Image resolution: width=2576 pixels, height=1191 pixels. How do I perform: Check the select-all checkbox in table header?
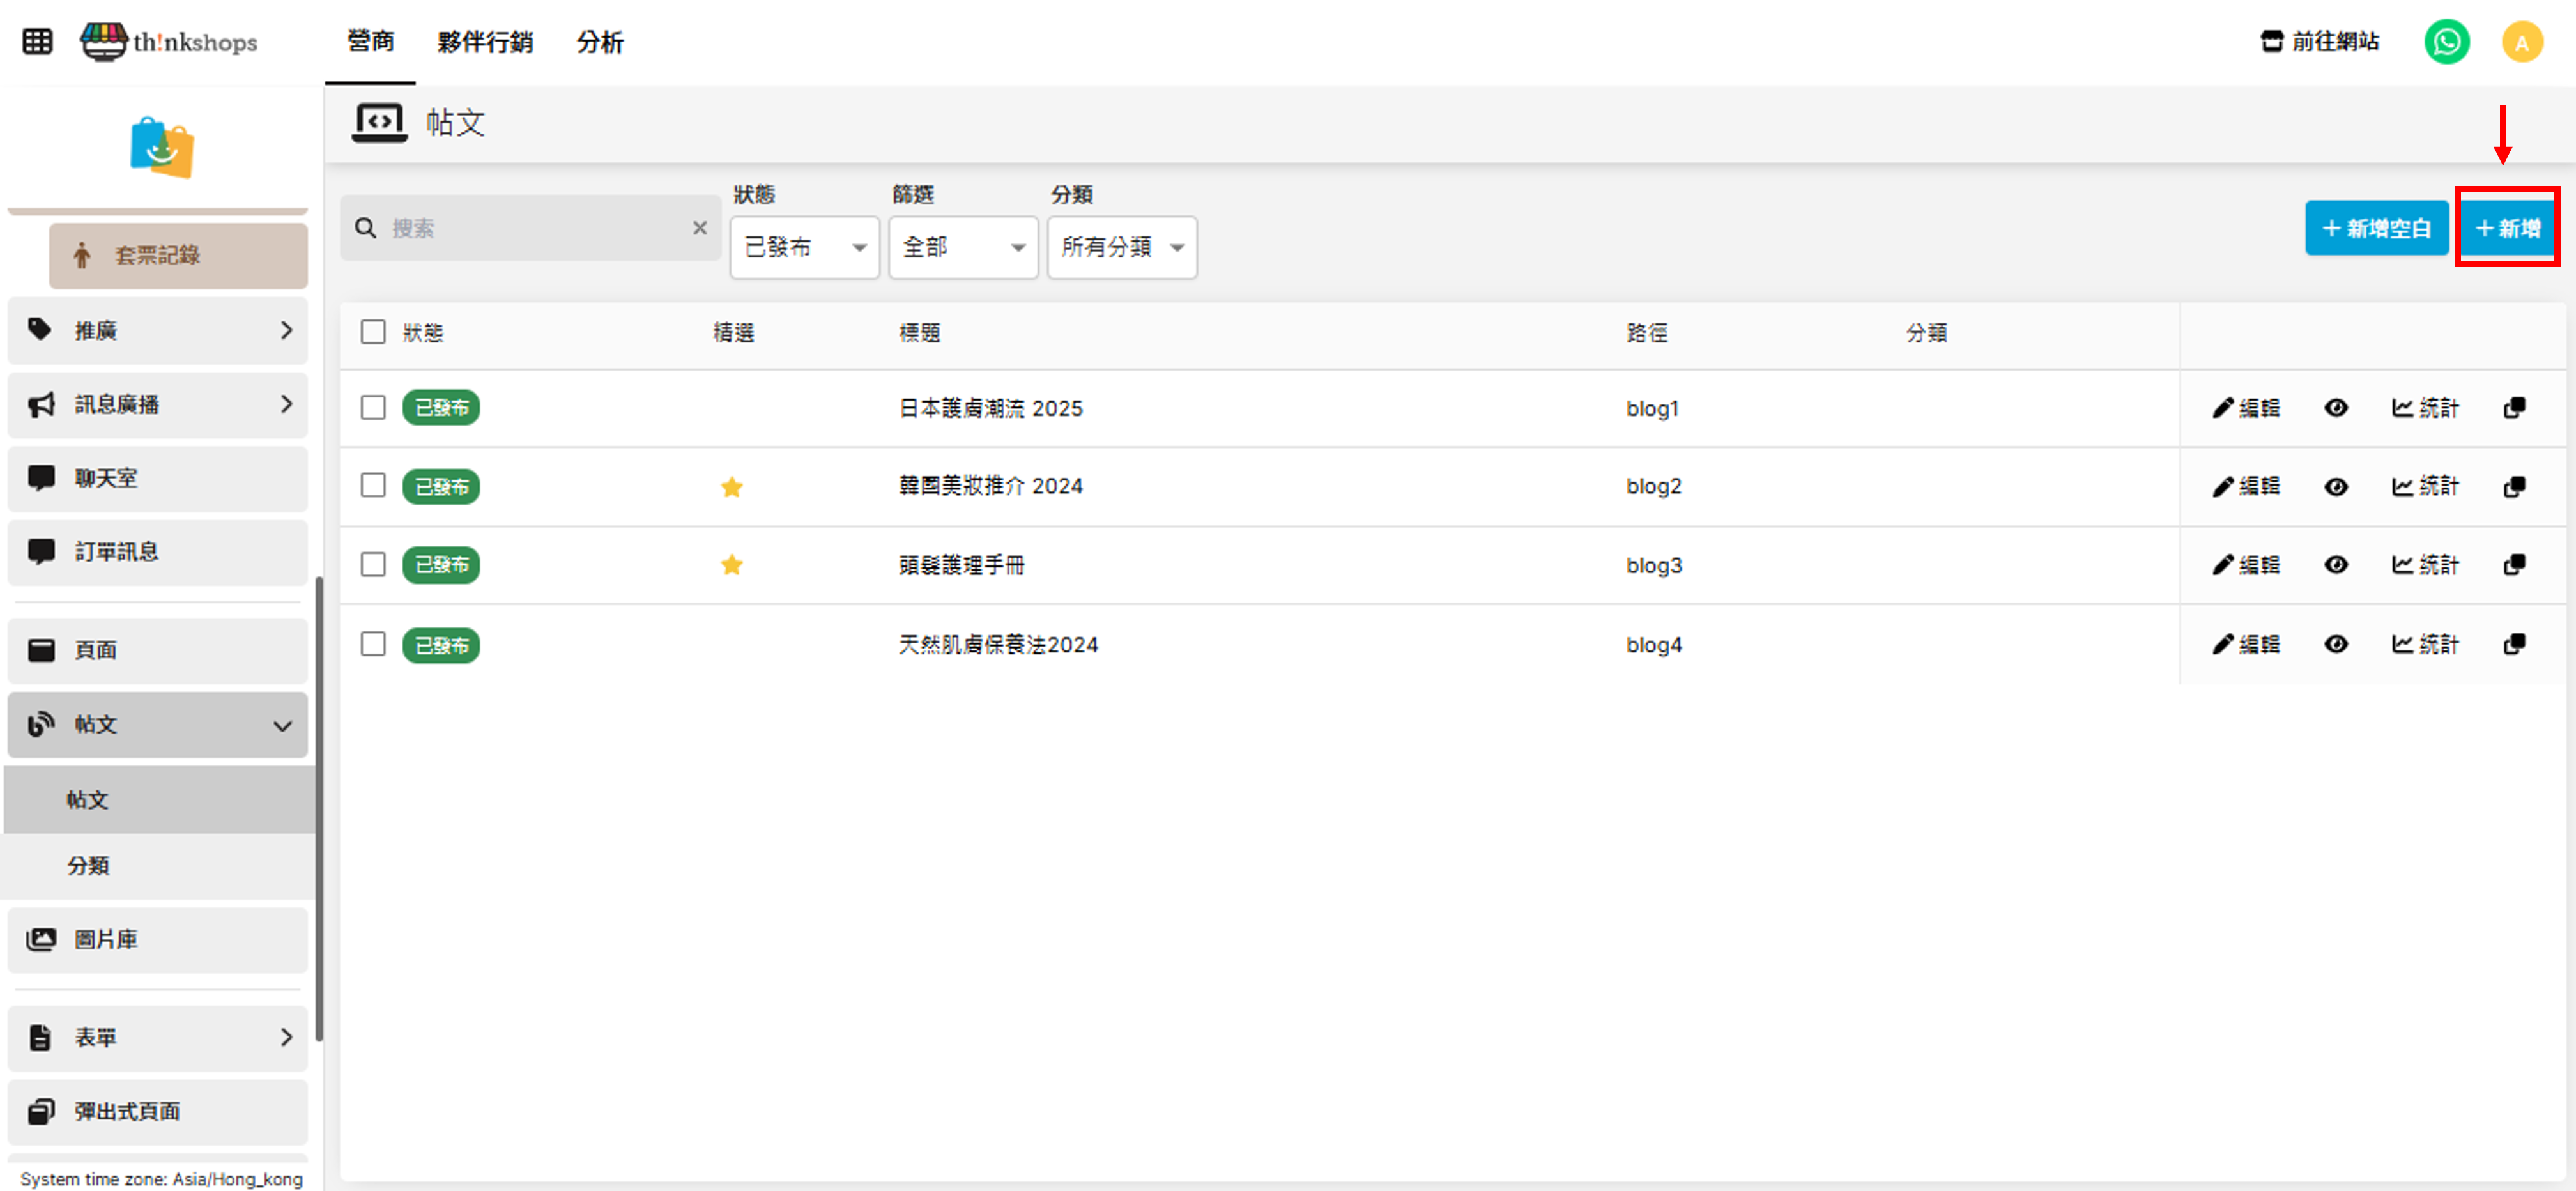[373, 332]
